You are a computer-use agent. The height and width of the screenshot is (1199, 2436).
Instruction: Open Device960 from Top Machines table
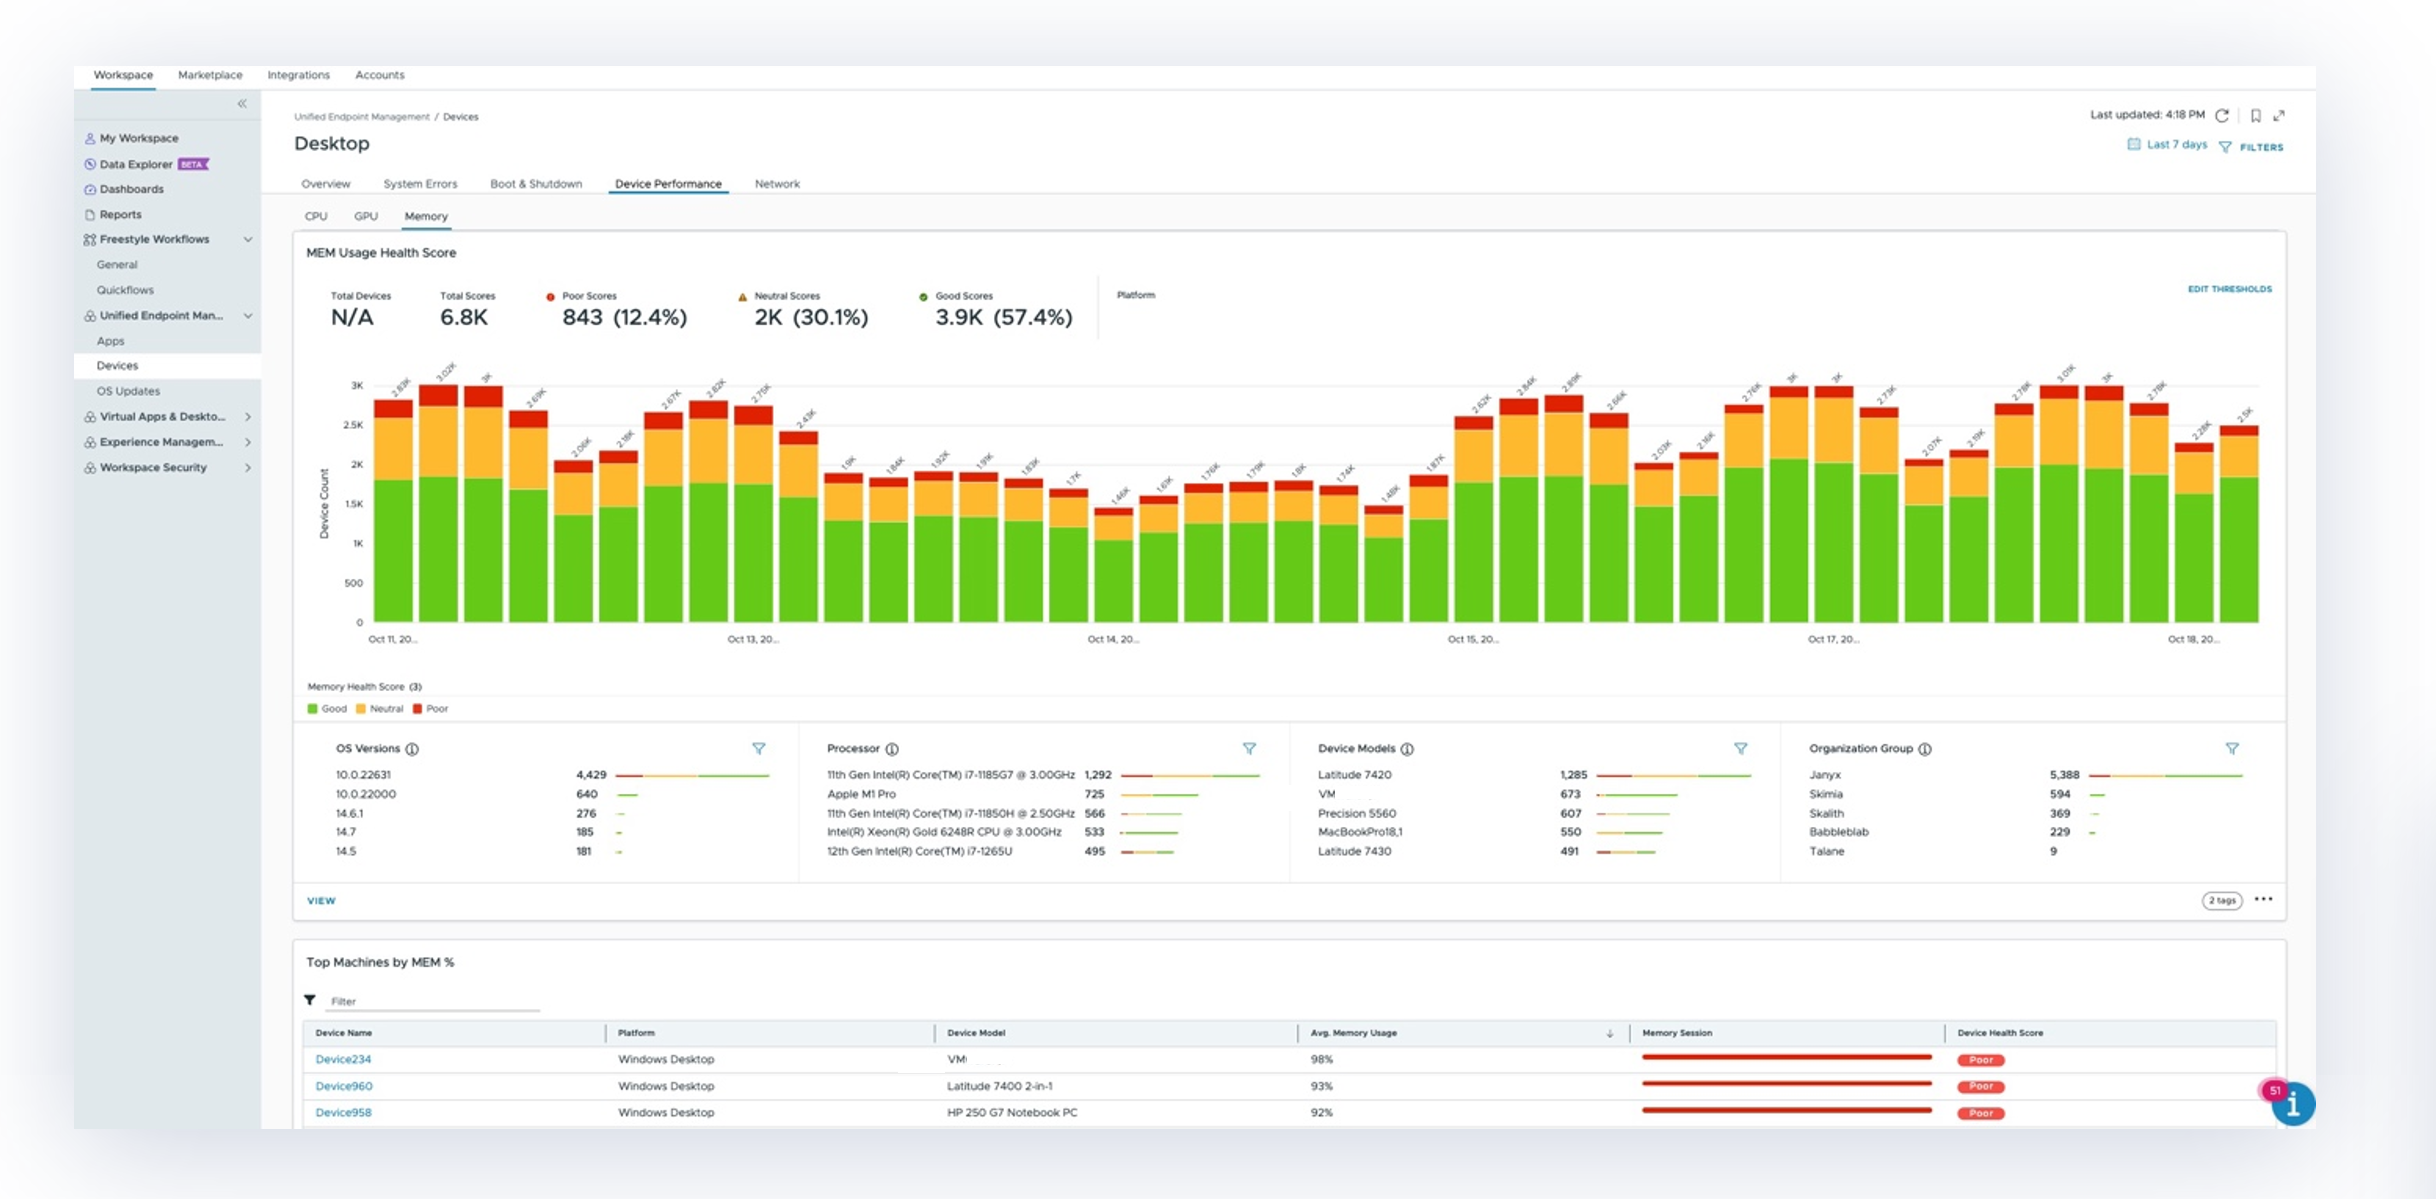[343, 1086]
